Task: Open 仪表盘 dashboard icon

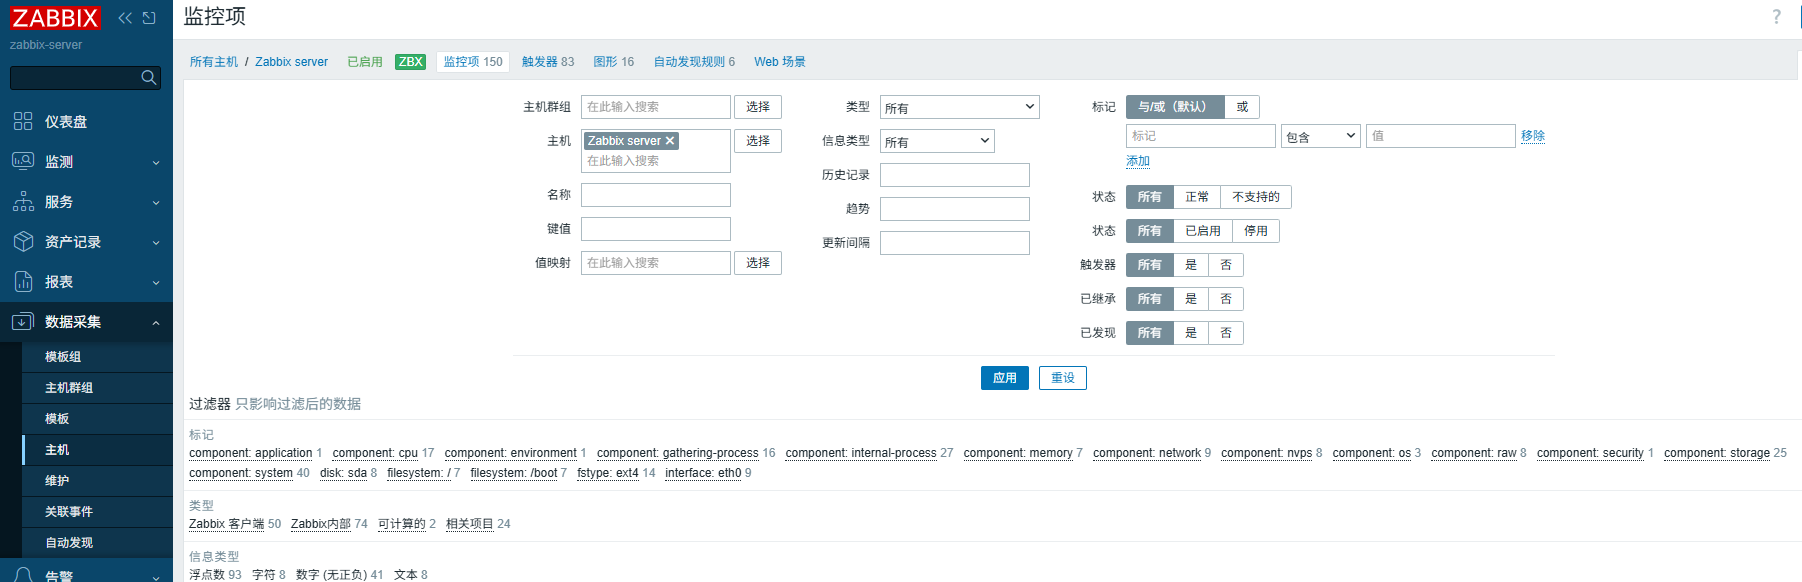Action: [23, 121]
